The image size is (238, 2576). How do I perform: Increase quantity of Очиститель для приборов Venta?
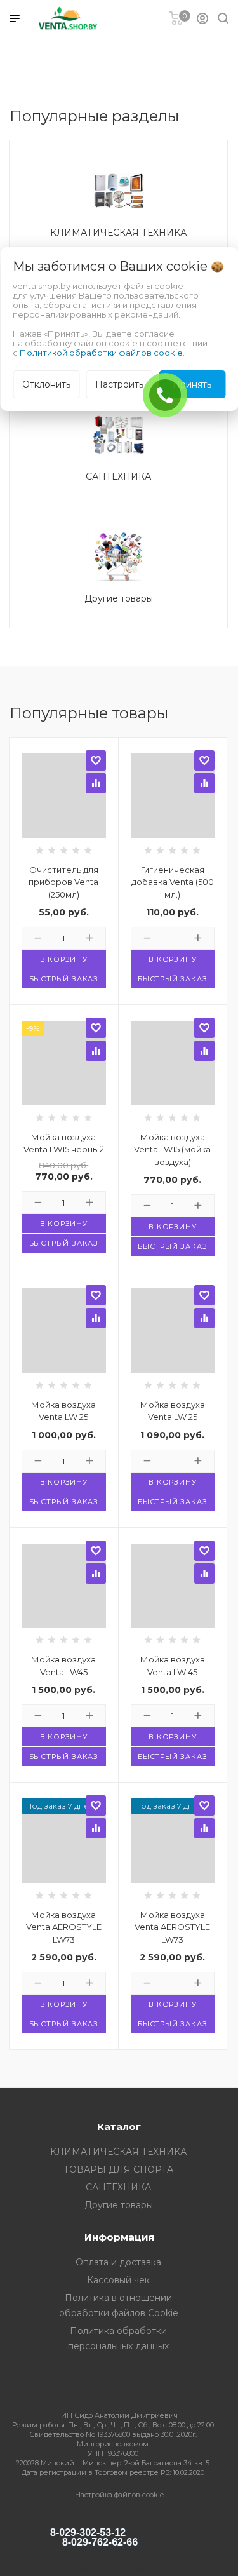[89, 938]
